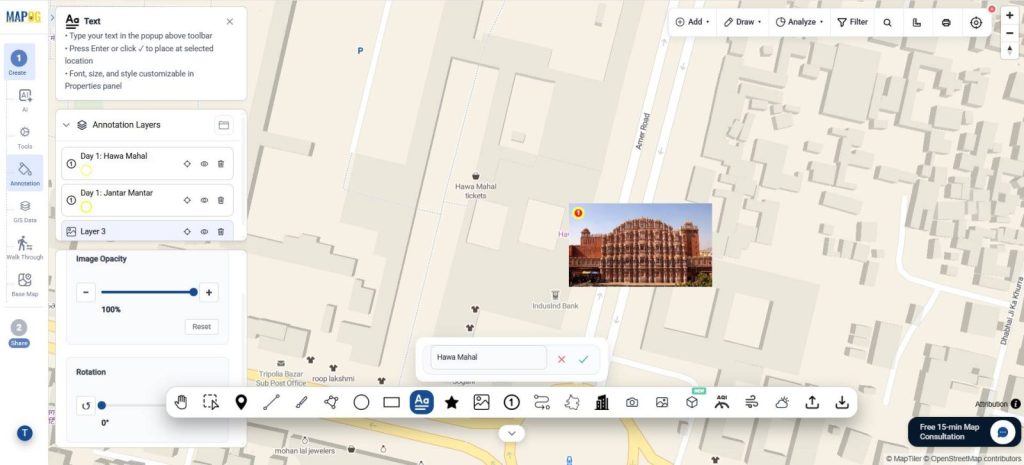1024x465 pixels.
Task: Select the circle shape tool
Action: pos(361,402)
